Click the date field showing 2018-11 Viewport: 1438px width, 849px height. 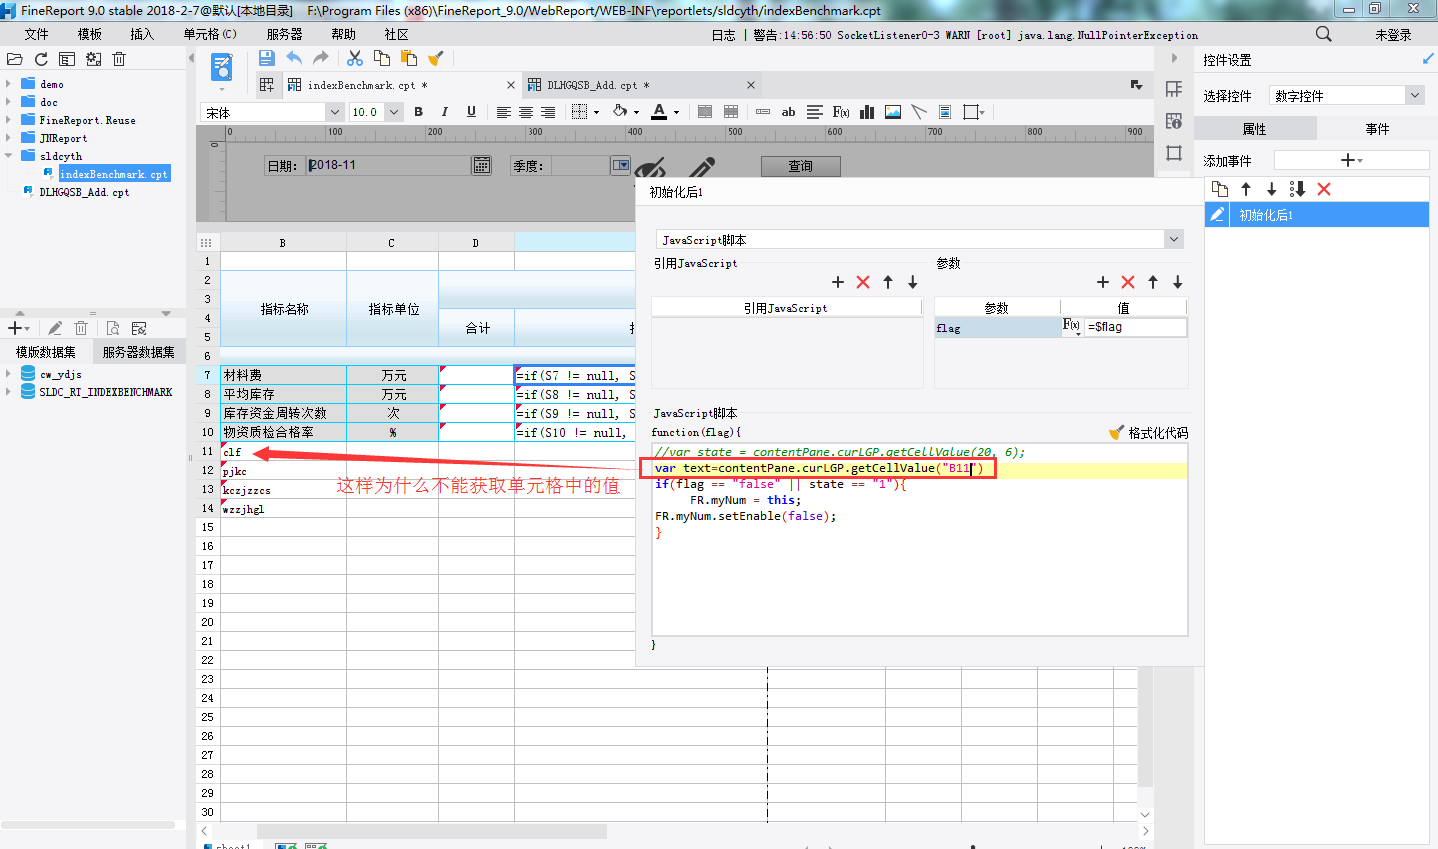388,165
